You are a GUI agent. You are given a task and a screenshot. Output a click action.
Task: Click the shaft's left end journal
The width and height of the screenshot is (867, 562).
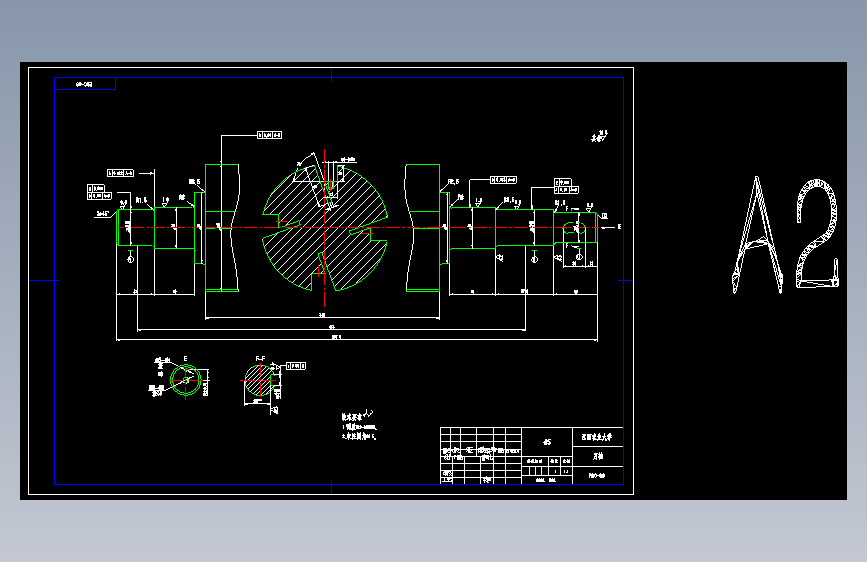point(135,227)
